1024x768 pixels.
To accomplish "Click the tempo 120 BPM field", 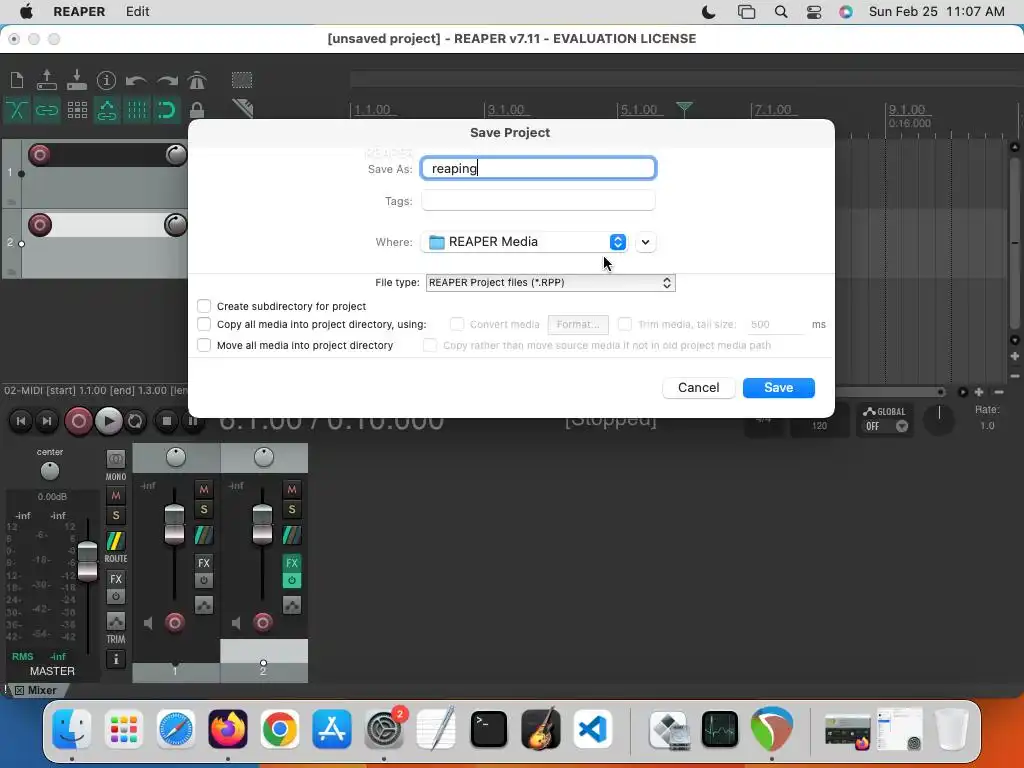I will point(820,426).
